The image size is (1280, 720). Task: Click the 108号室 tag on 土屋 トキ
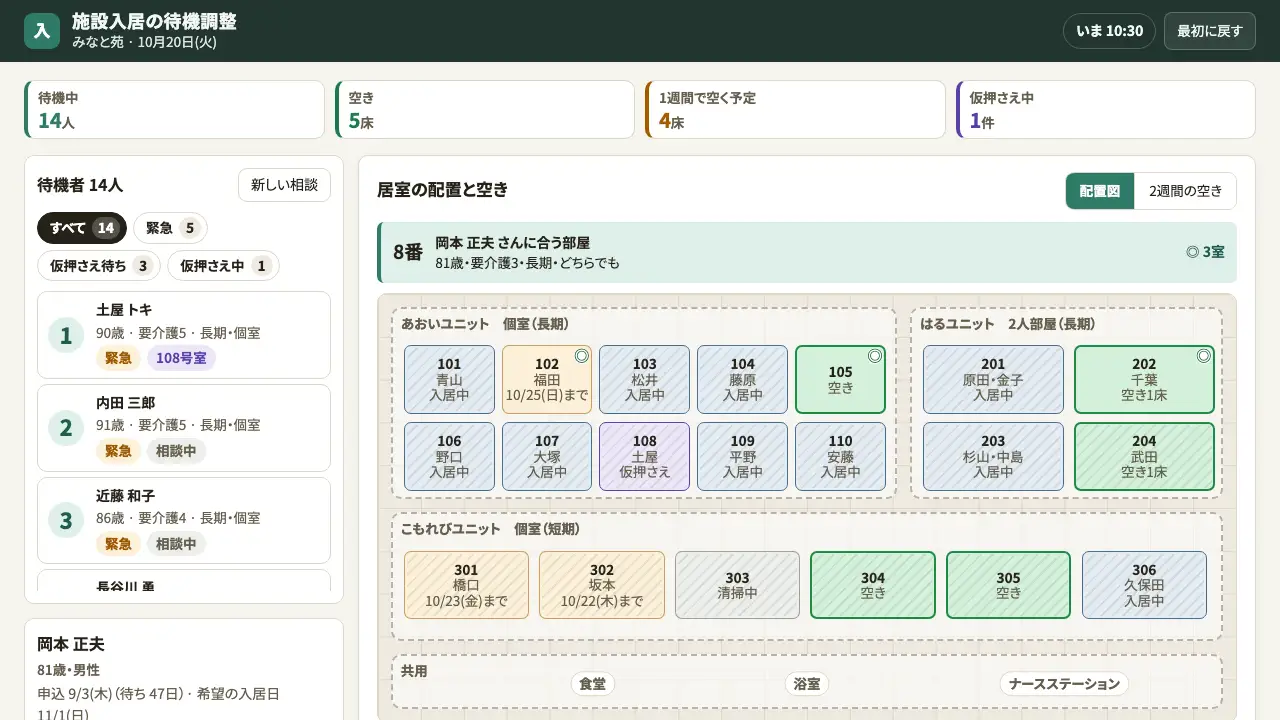(x=181, y=358)
